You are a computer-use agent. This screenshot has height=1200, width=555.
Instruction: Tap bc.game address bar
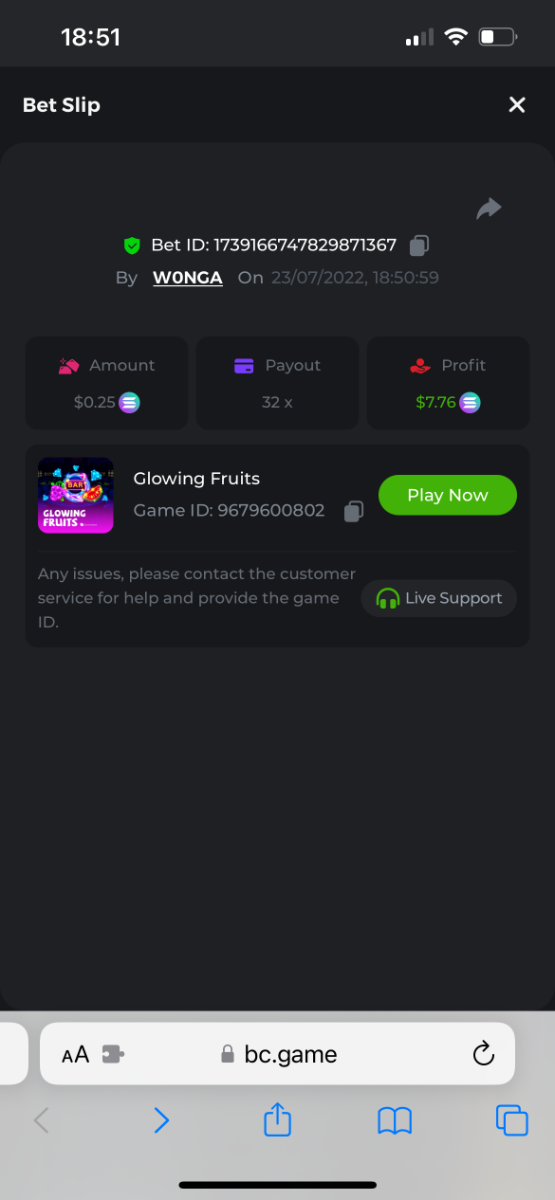(277, 1054)
